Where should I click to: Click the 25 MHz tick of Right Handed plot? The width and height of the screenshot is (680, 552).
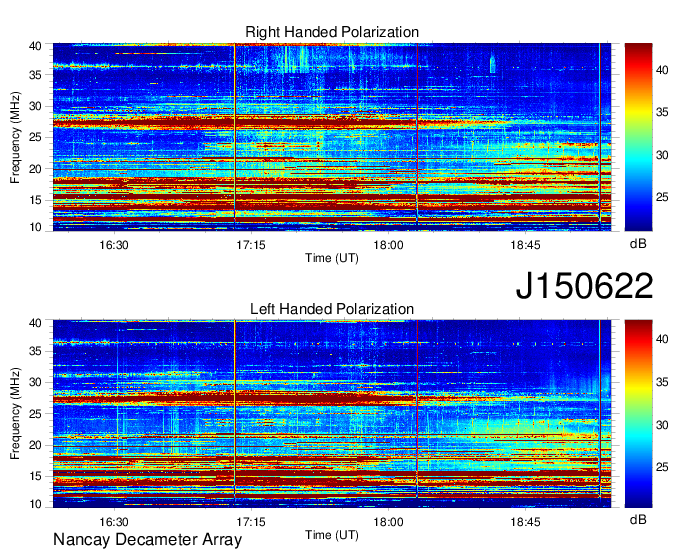35,137
